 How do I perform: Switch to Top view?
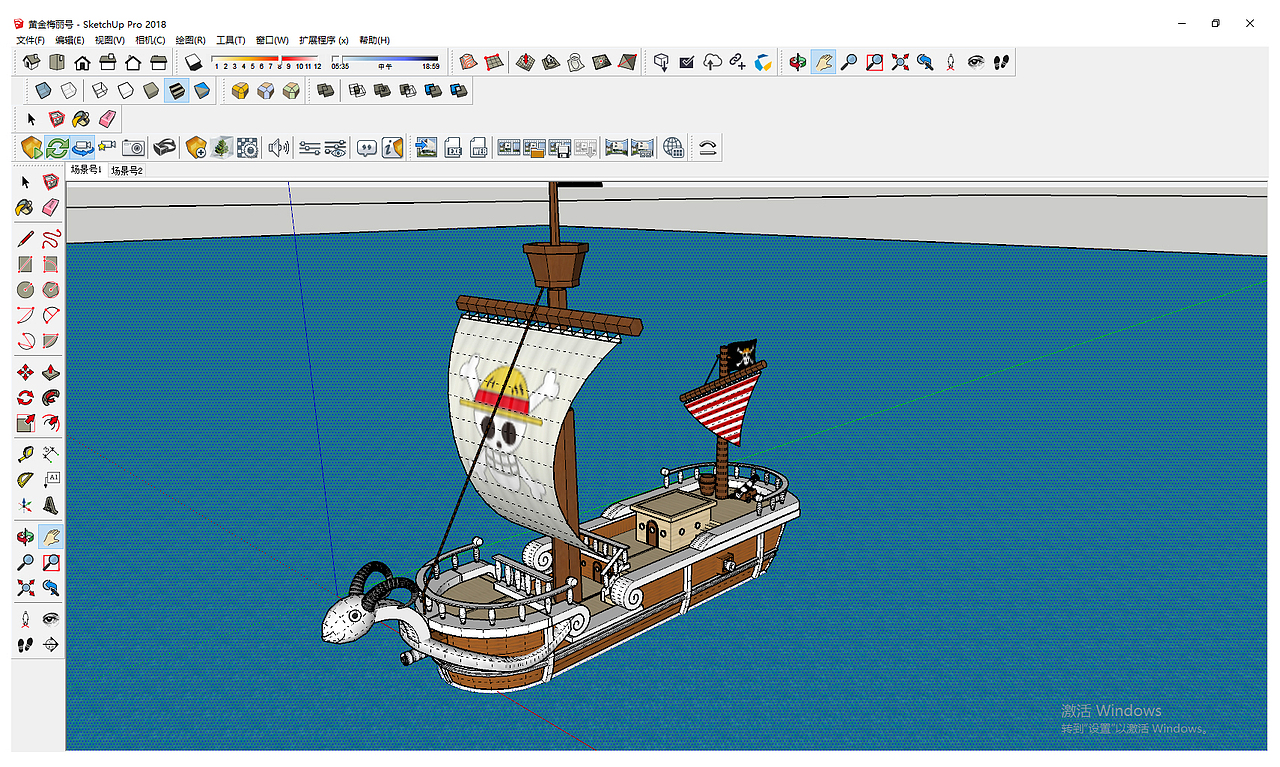tap(57, 62)
